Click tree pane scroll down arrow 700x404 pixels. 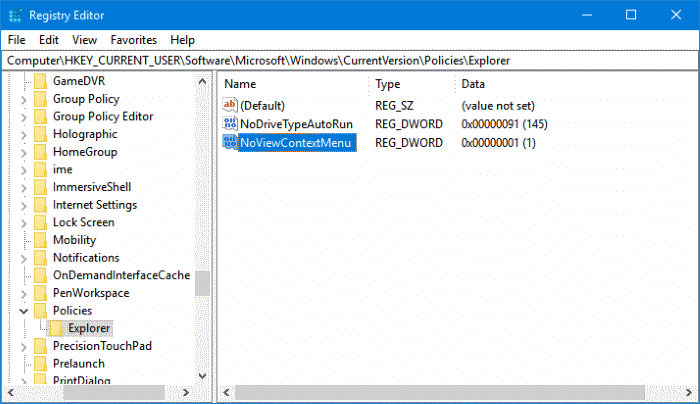pos(202,376)
